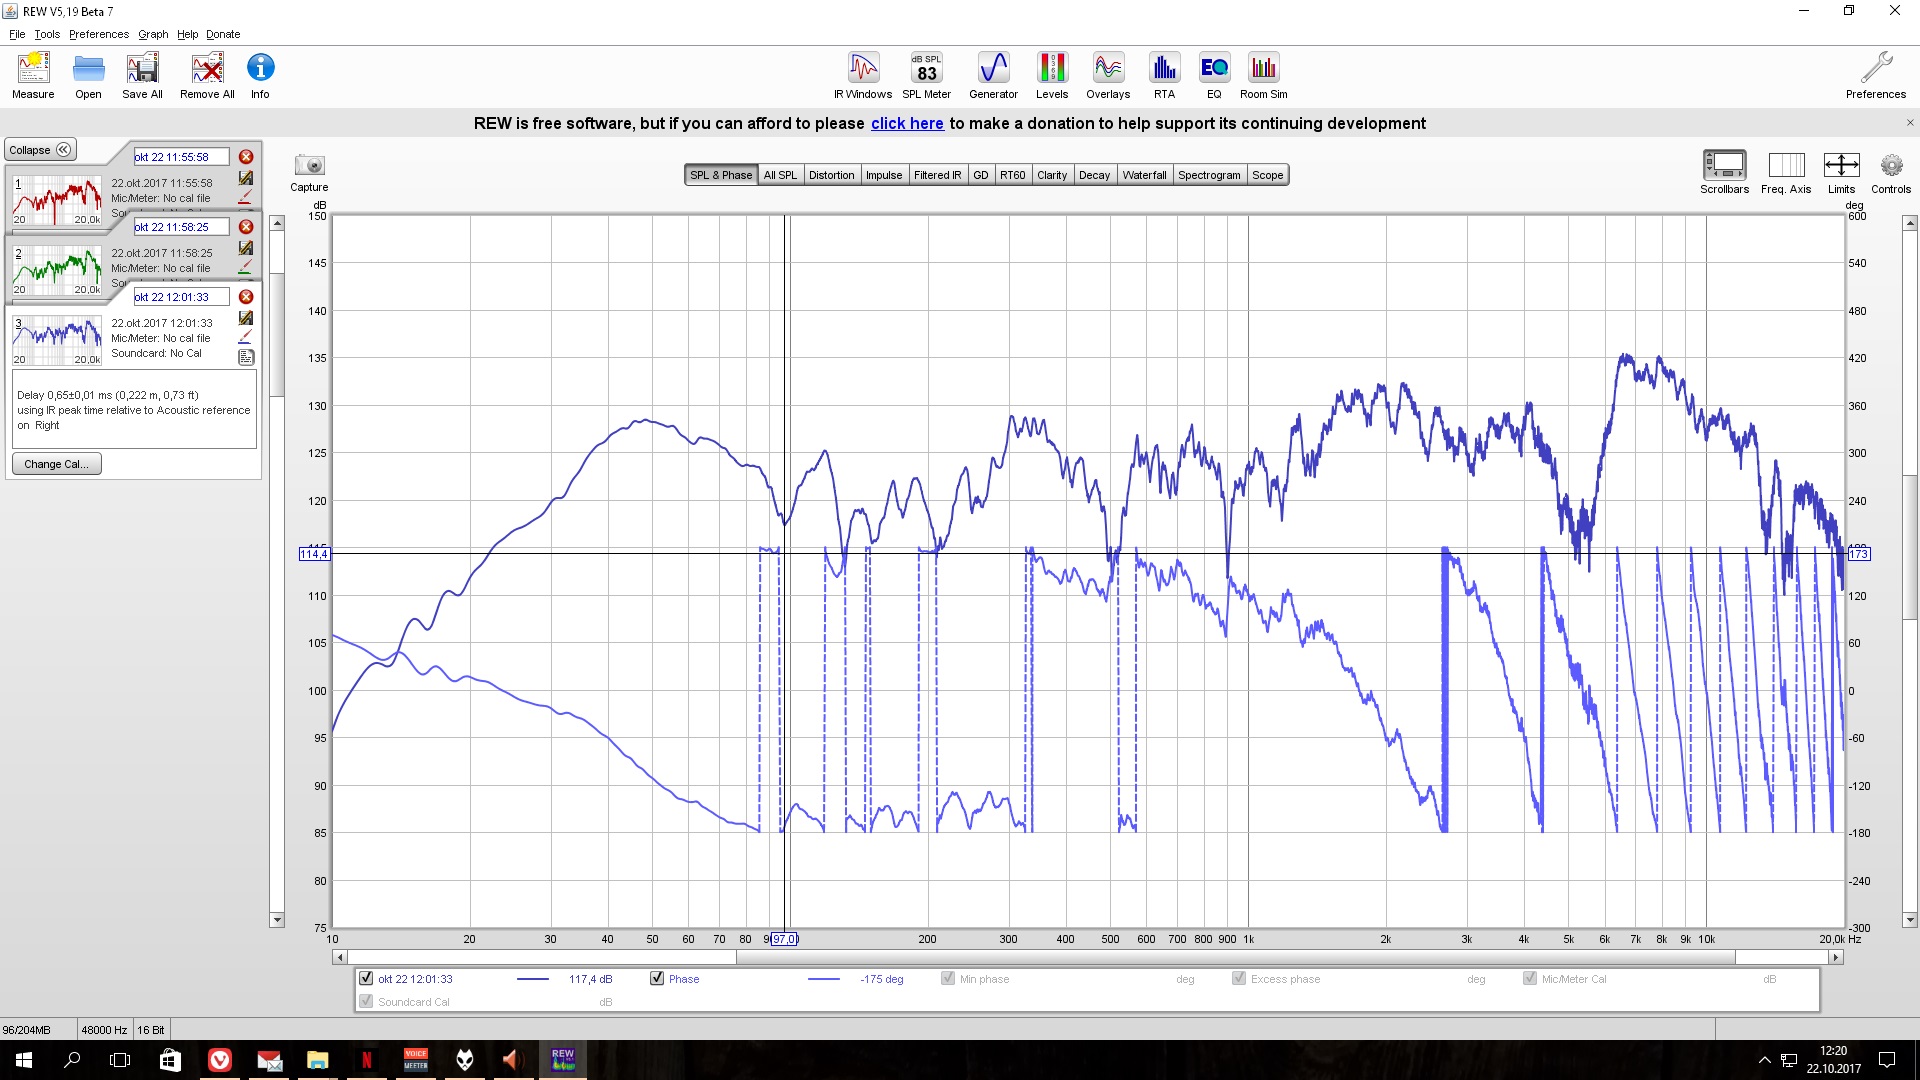Collapse the measurements panel
Viewport: 1920px width, 1080px height.
tap(40, 150)
